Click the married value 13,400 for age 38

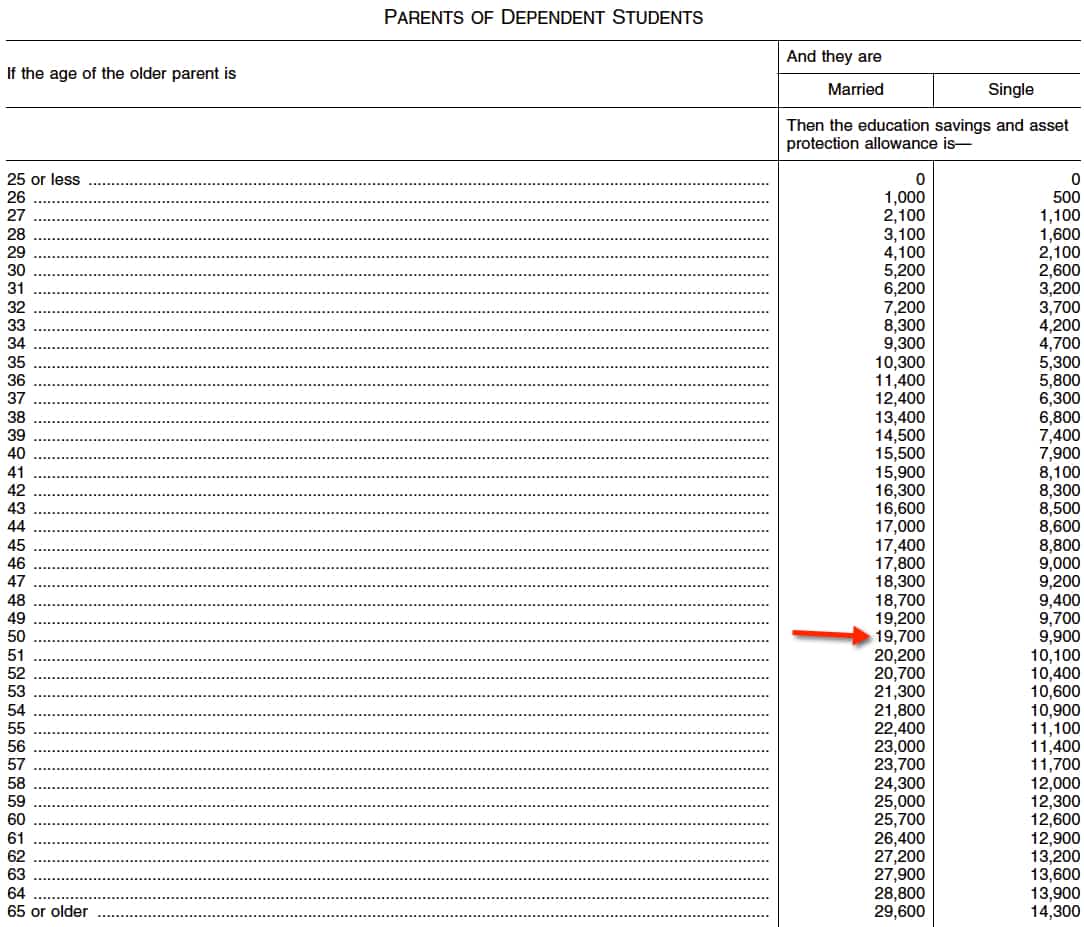899,418
